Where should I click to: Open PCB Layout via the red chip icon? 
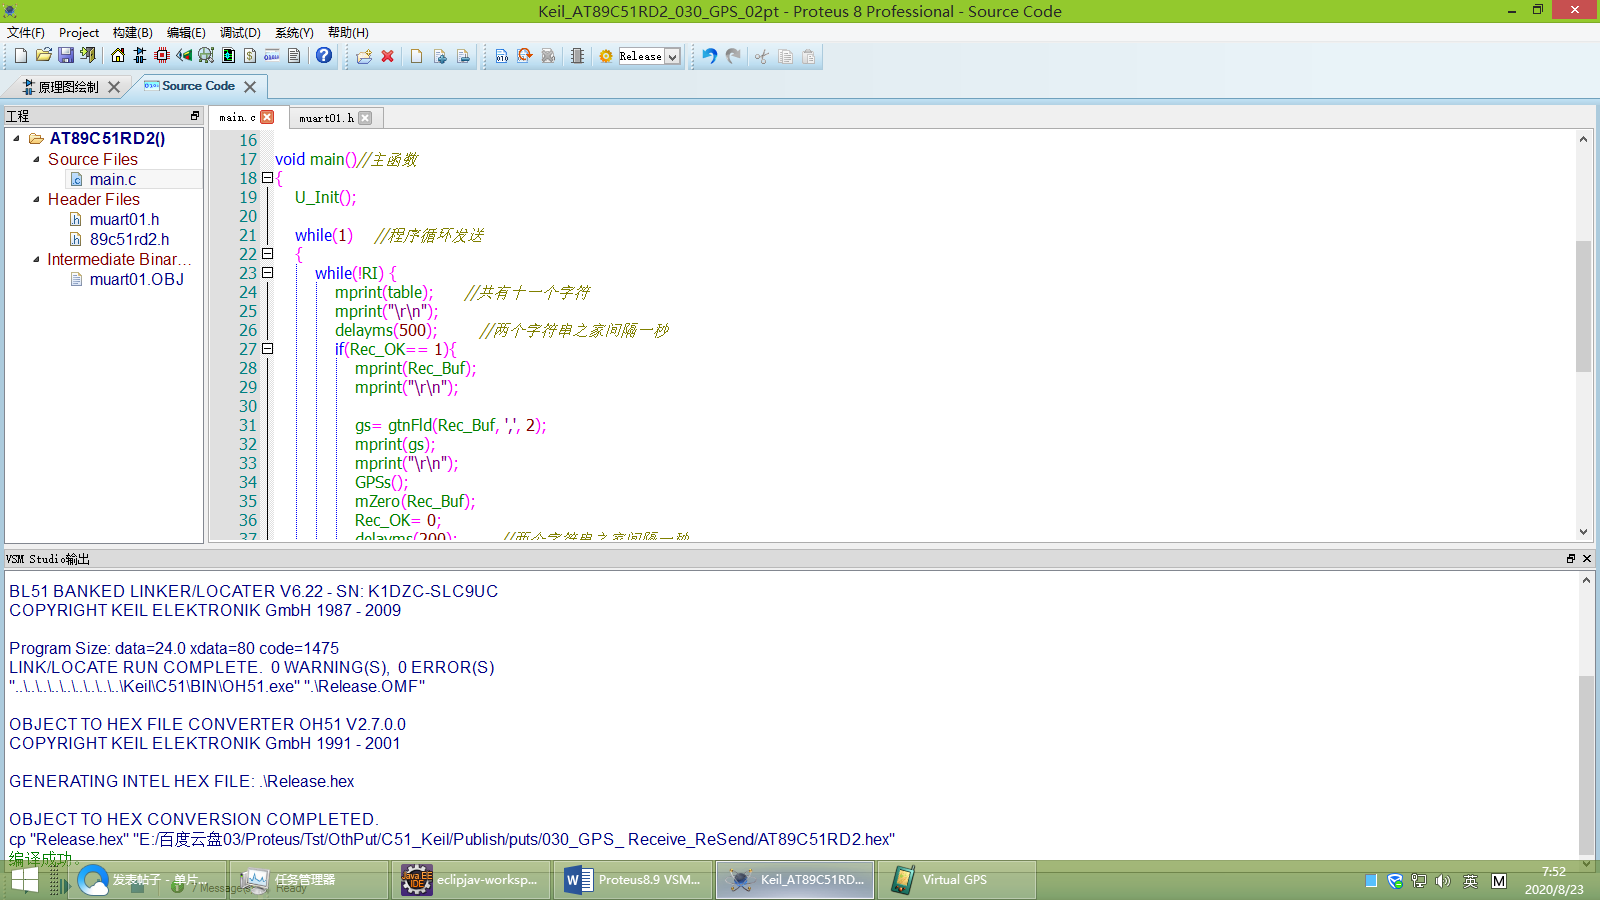tap(162, 56)
